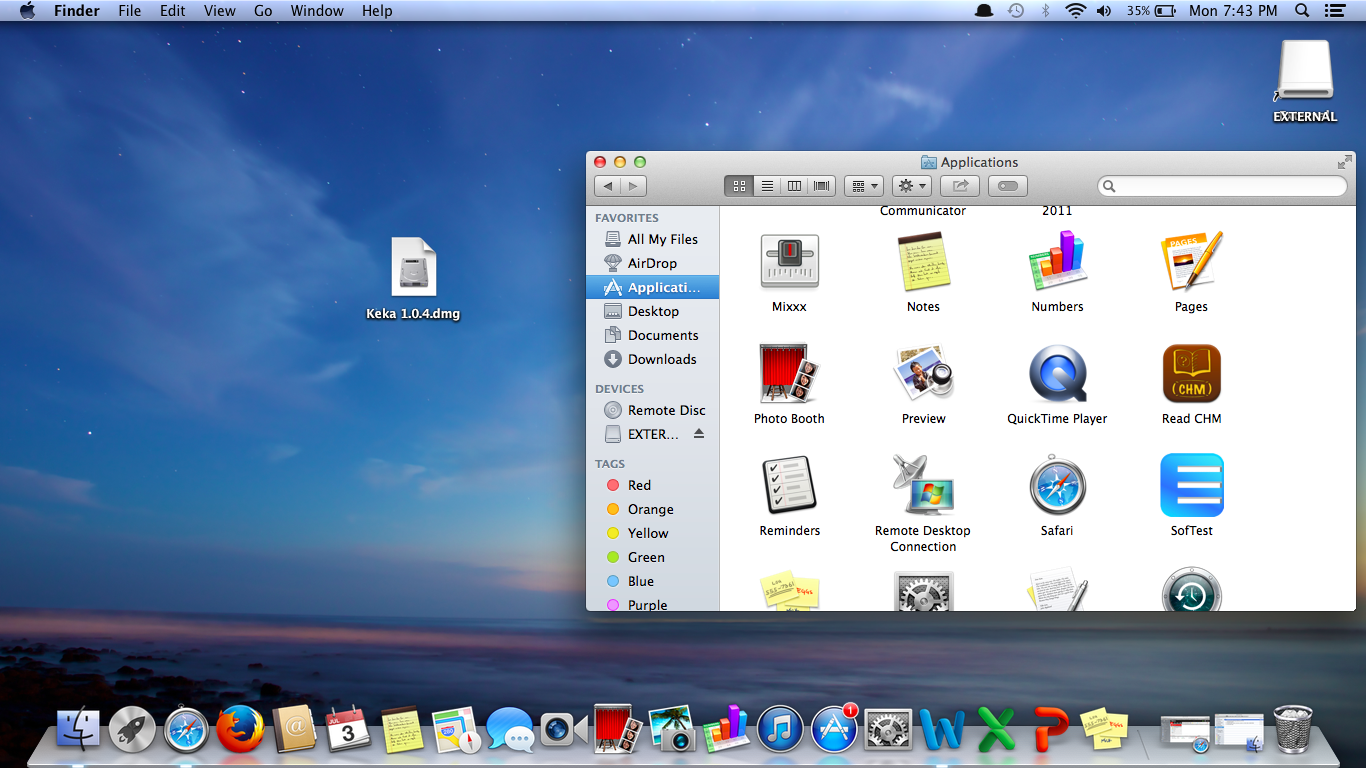Select the Preview app icon
Screen dimensions: 1366x768
(x=923, y=375)
